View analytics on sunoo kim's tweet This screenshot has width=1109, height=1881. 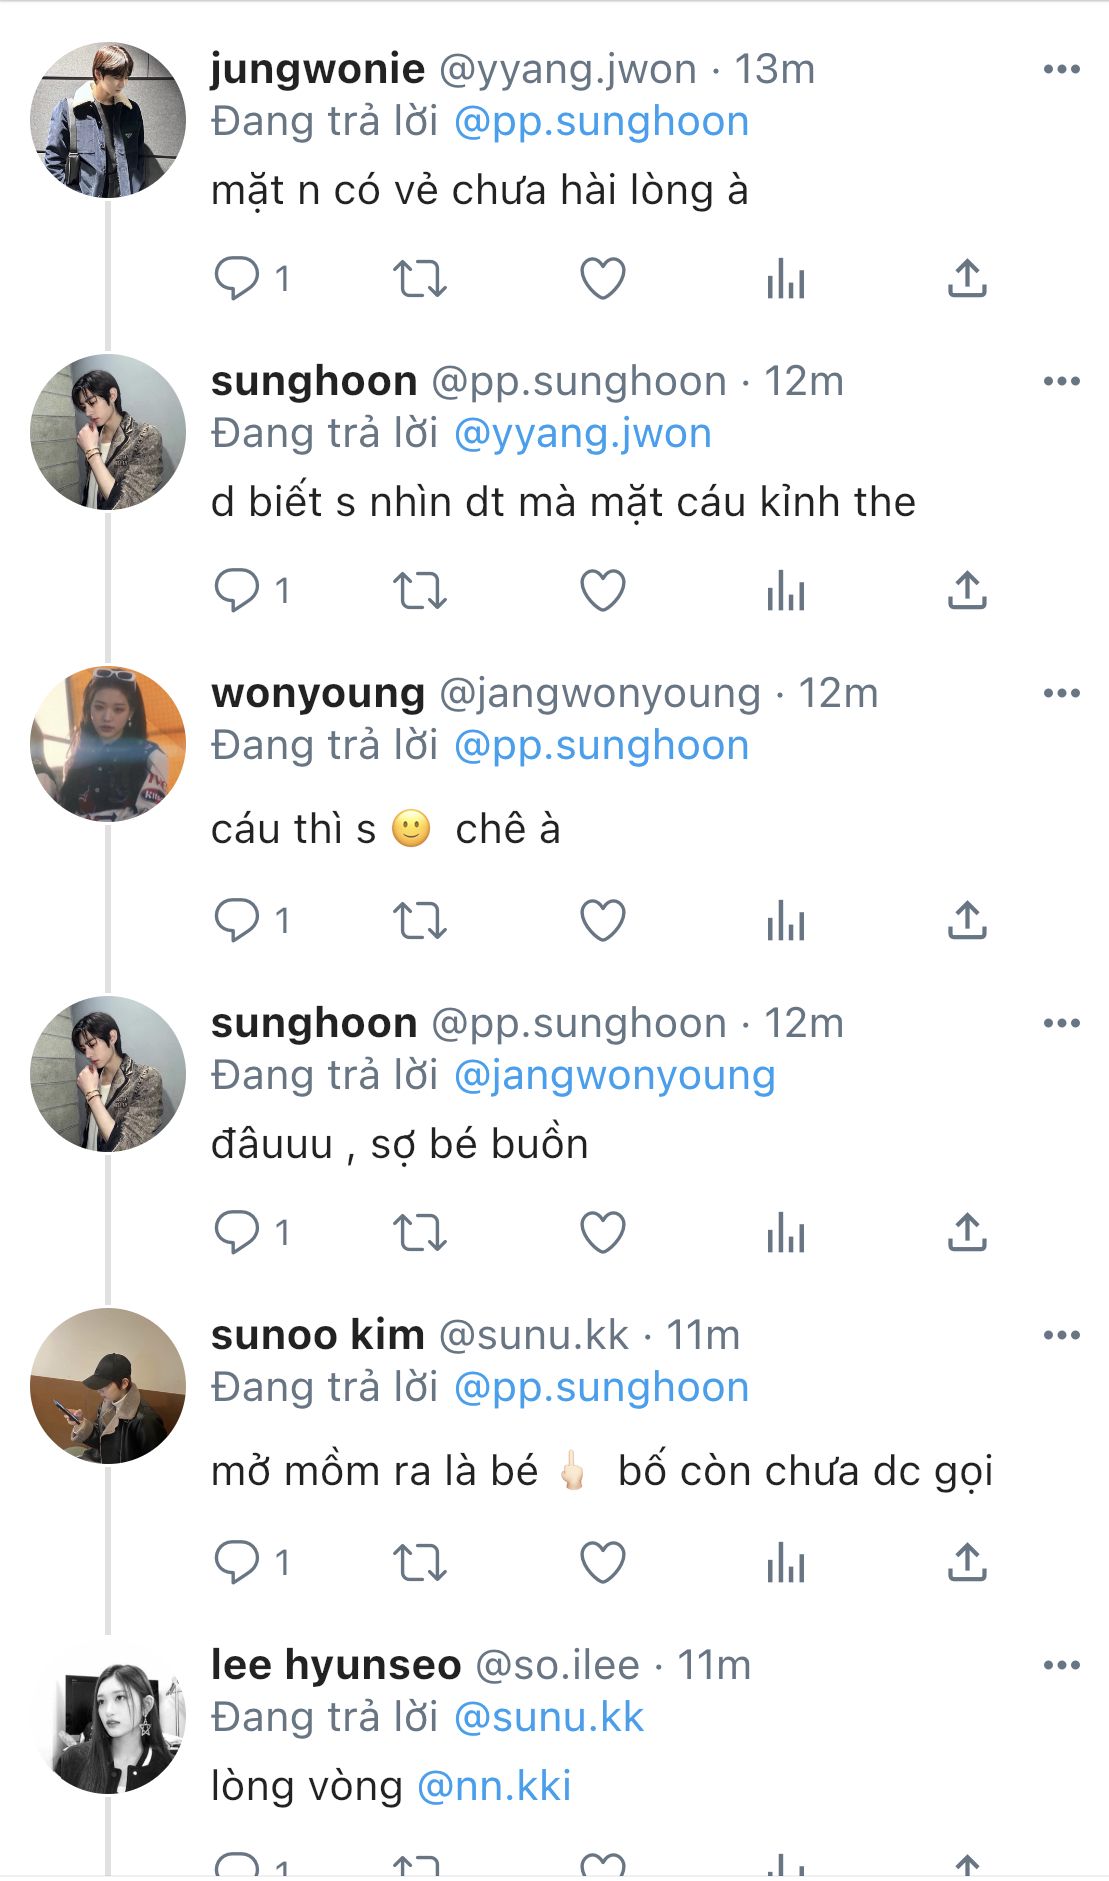click(786, 1563)
